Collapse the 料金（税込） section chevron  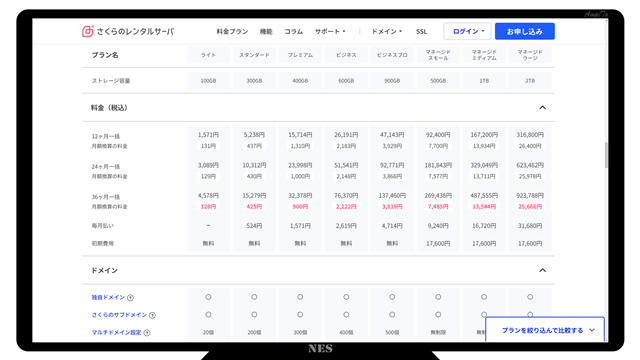tap(542, 108)
